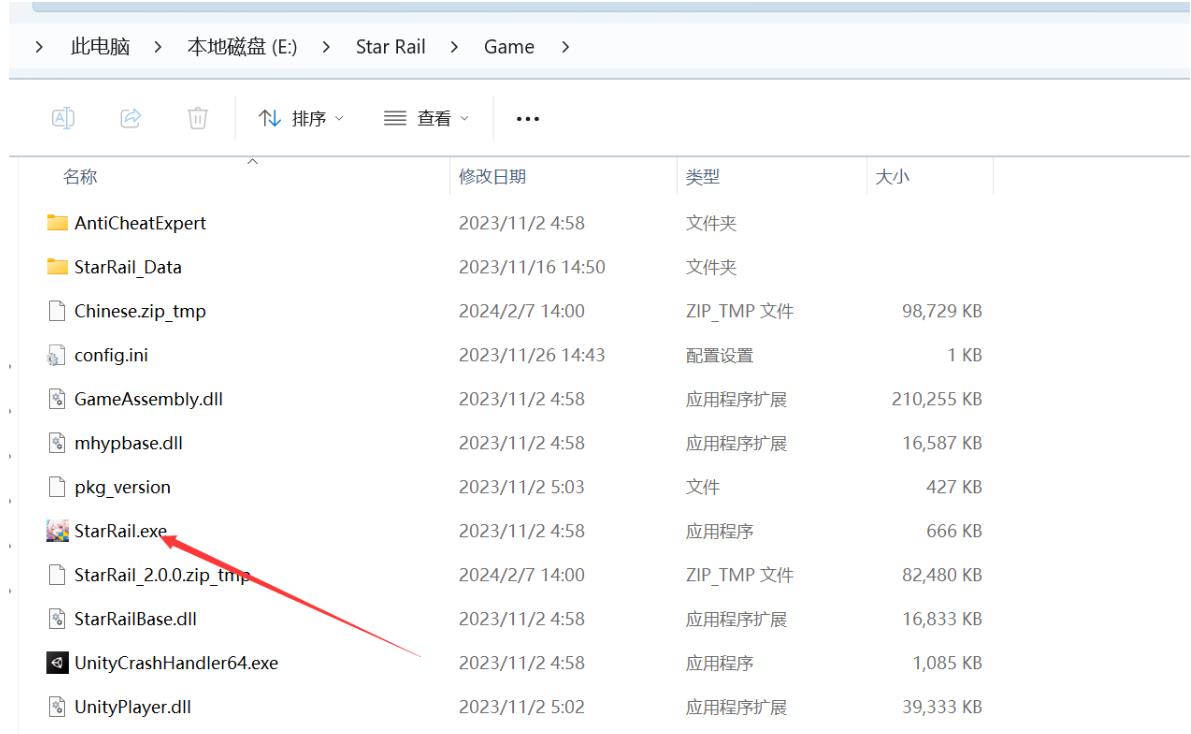Click the 210,255 KB size value

937,399
